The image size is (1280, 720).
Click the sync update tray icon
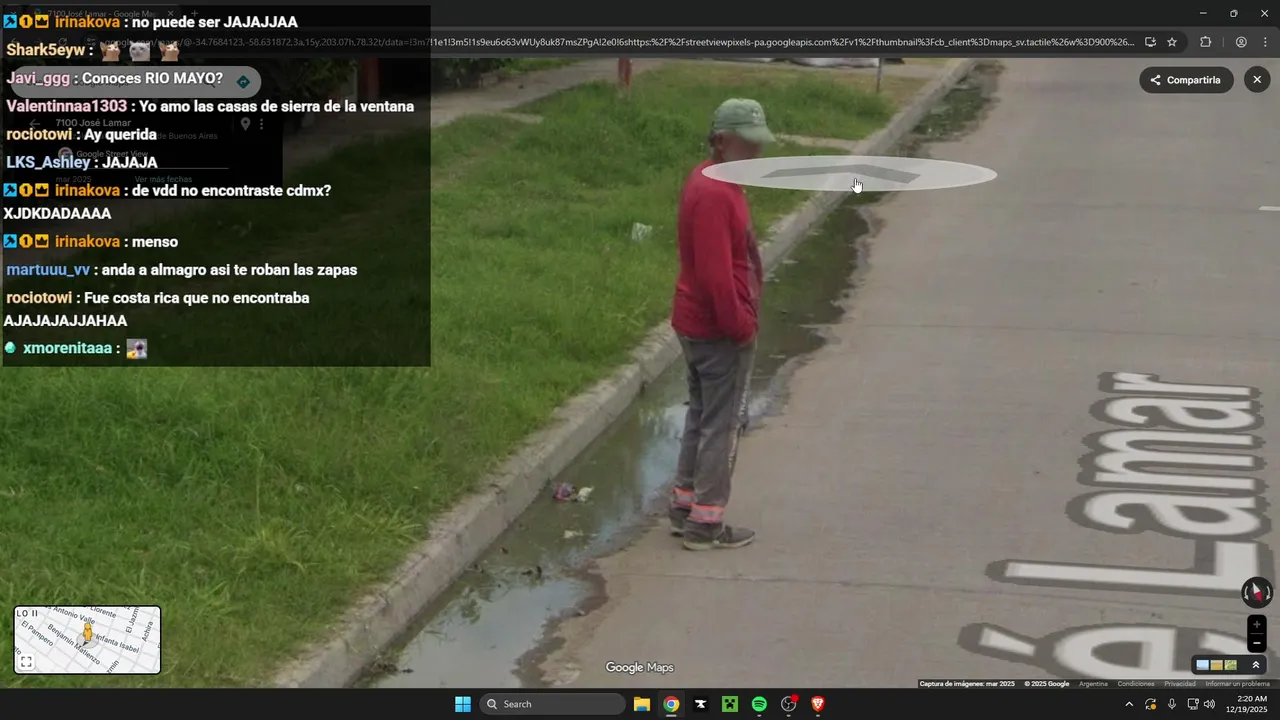1151,704
